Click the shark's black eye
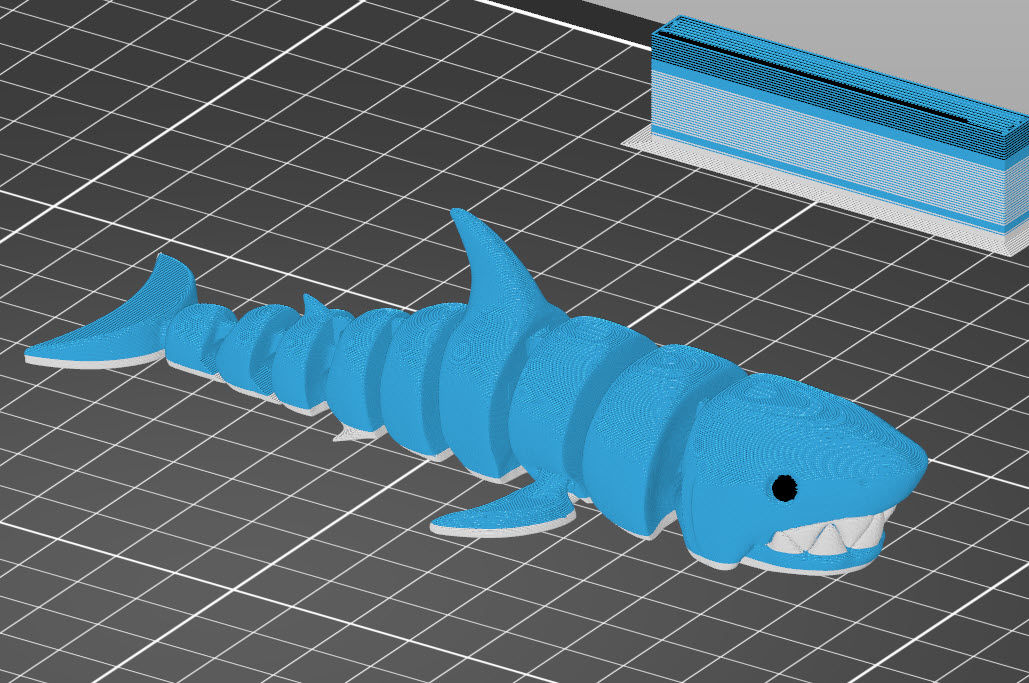Viewport: 1029px width, 683px height. click(784, 487)
